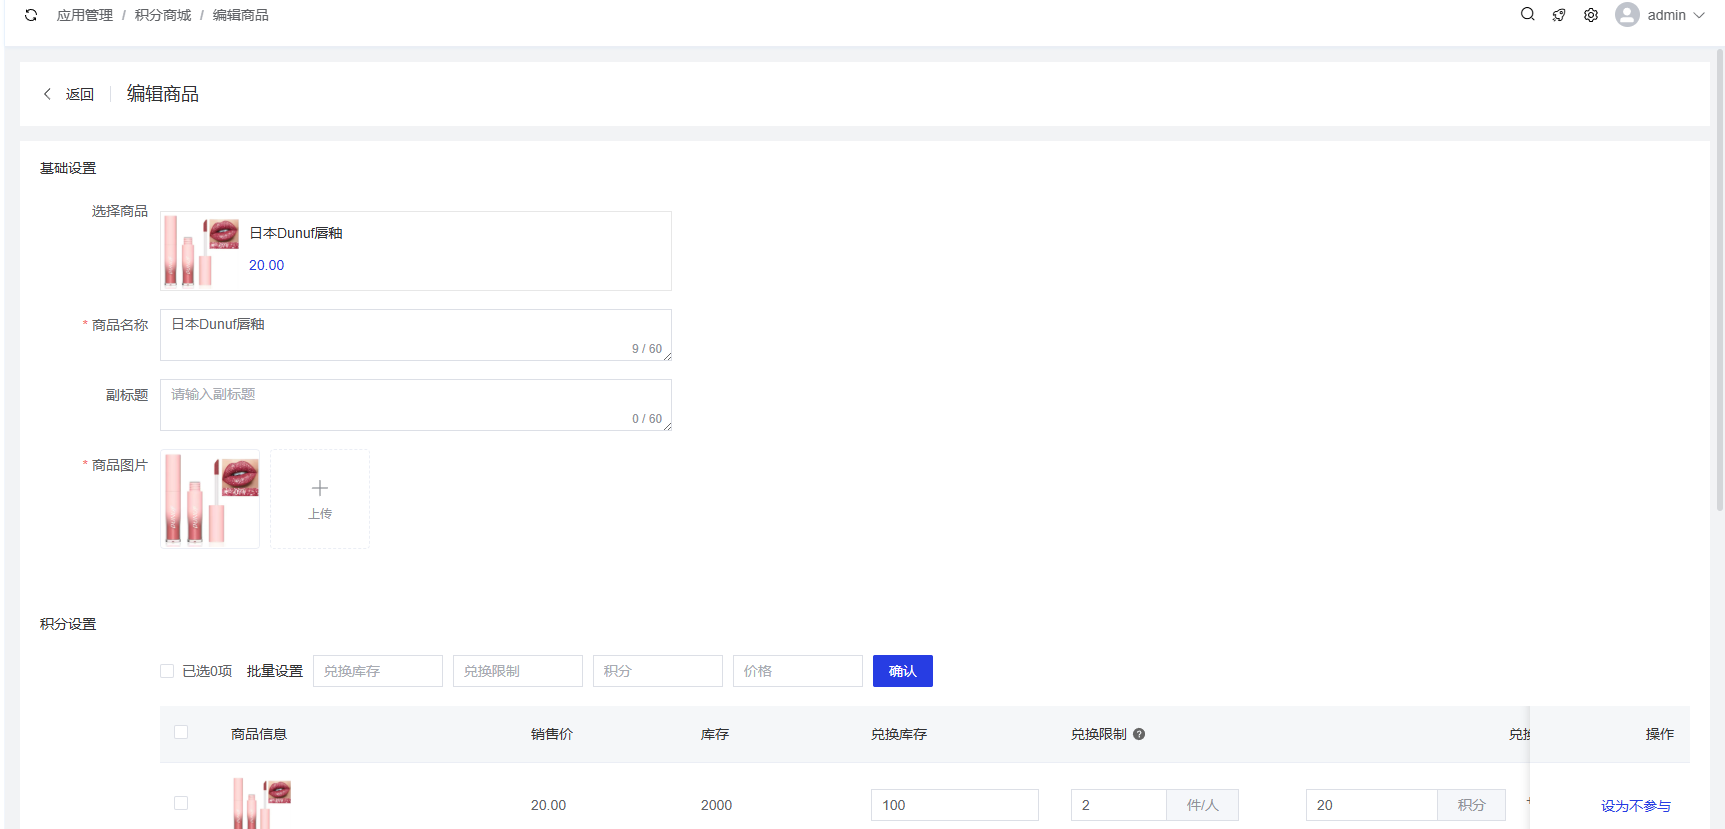Click the help icon beside 兑换限制
The height and width of the screenshot is (829, 1725).
pyautogui.click(x=1139, y=734)
